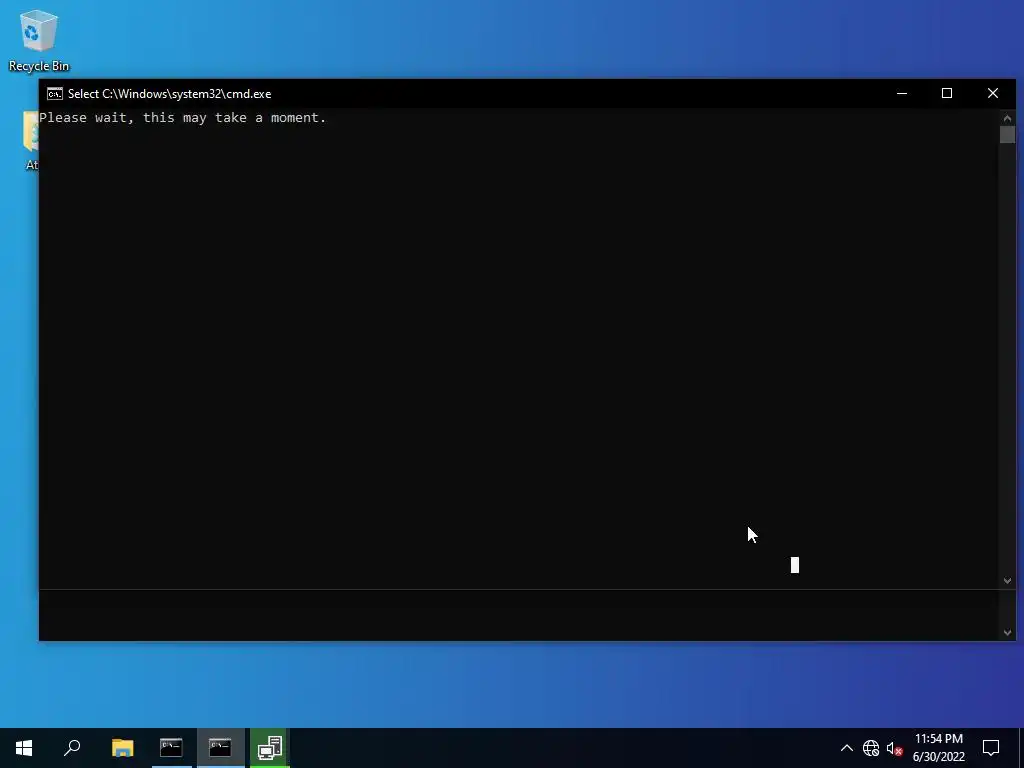The width and height of the screenshot is (1024, 768).
Task: Click the upper pane scrollbar up arrow
Action: [1007, 118]
